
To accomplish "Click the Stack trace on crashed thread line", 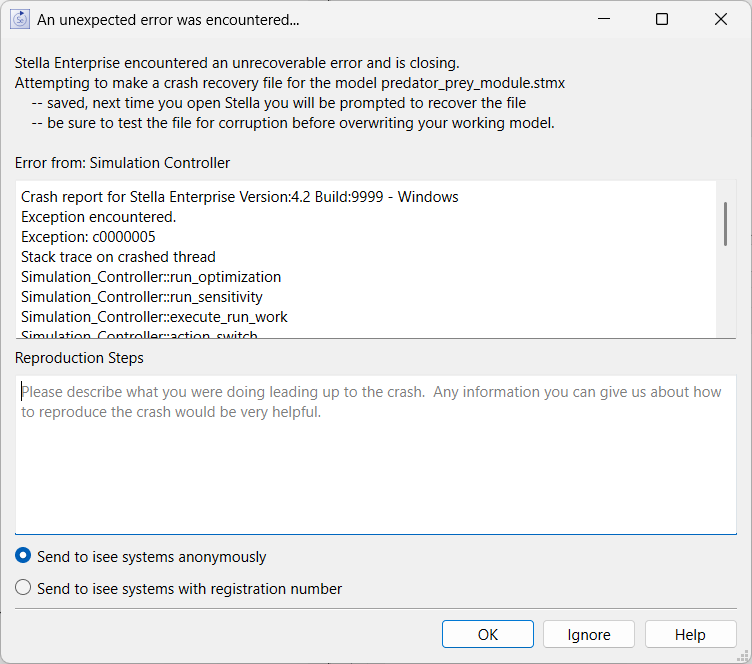I will point(118,257).
